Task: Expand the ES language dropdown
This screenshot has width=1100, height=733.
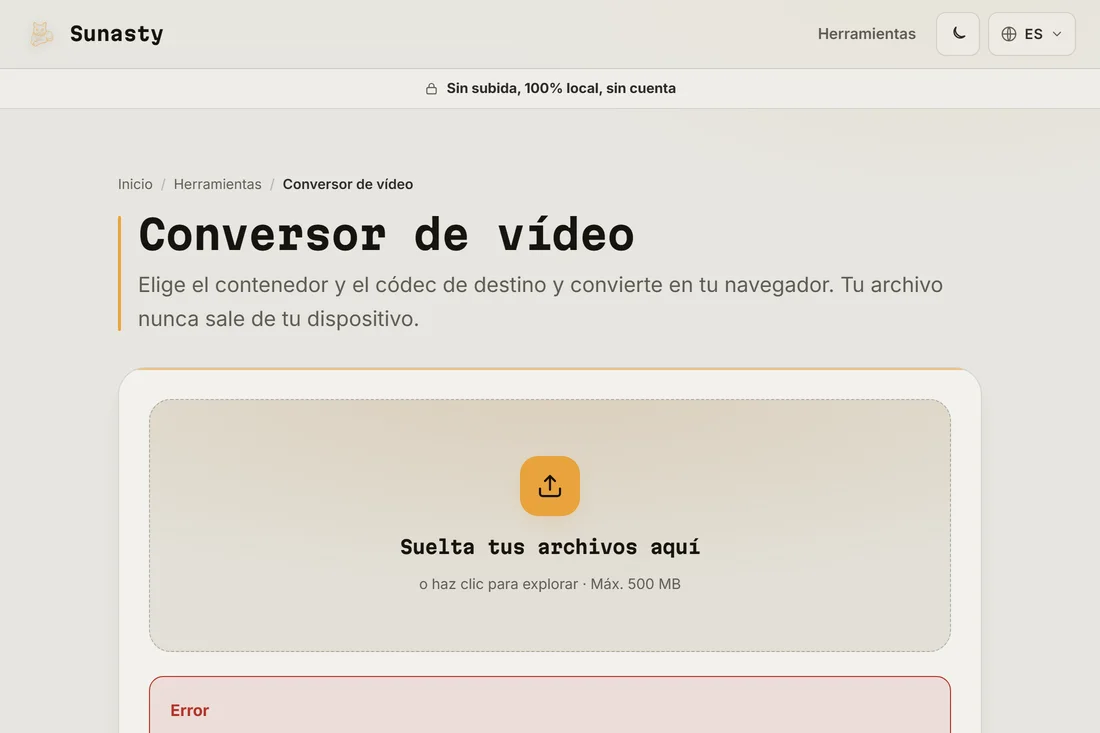Action: (1031, 34)
